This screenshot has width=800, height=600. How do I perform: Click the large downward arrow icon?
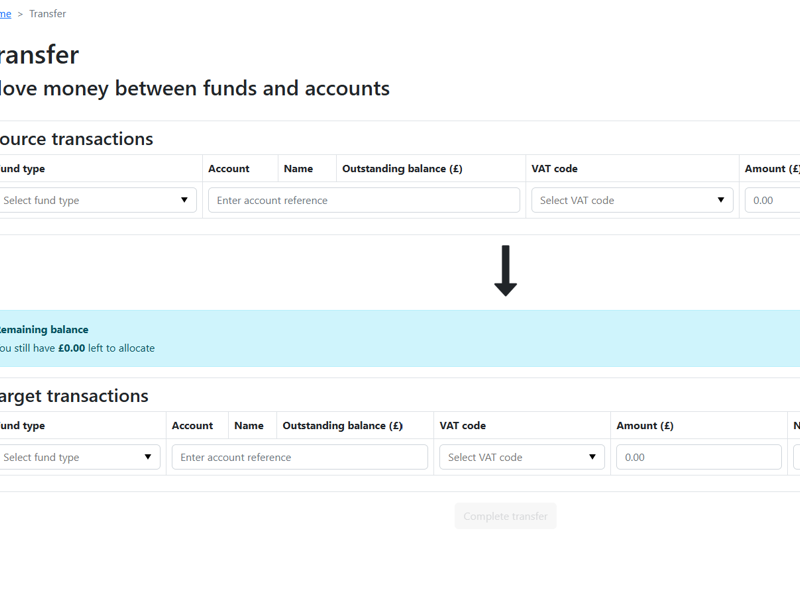pos(505,271)
